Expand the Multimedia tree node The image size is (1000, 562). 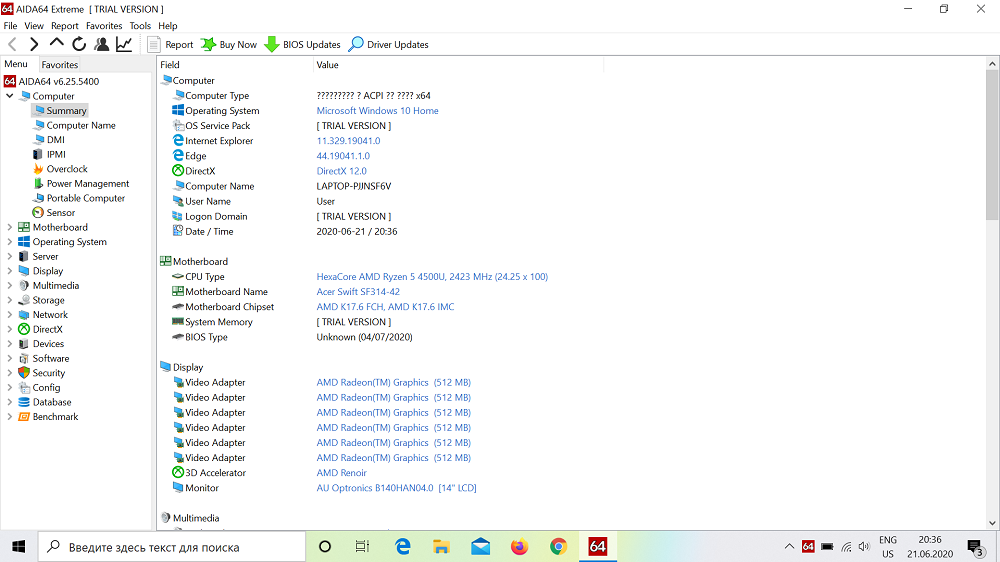click(10, 286)
